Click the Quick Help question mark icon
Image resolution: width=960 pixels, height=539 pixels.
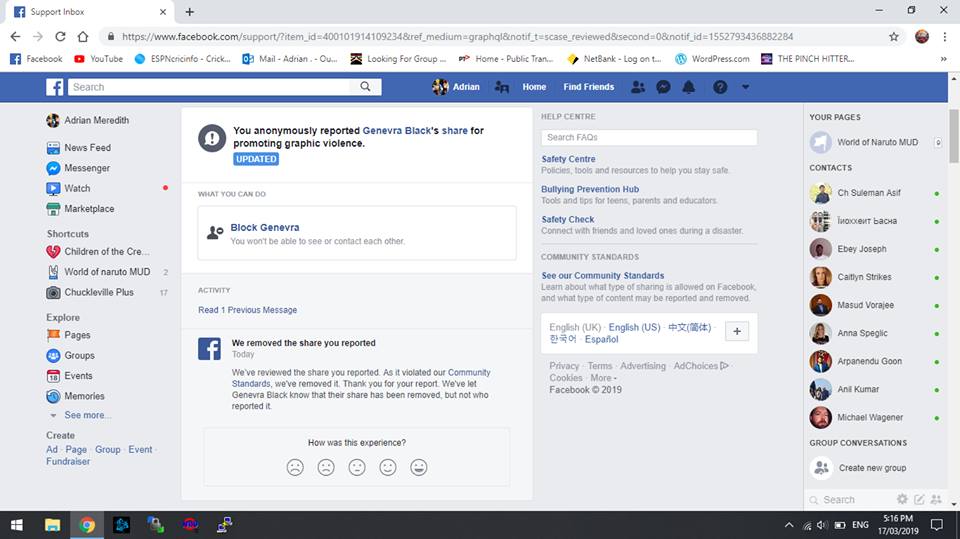click(x=719, y=87)
